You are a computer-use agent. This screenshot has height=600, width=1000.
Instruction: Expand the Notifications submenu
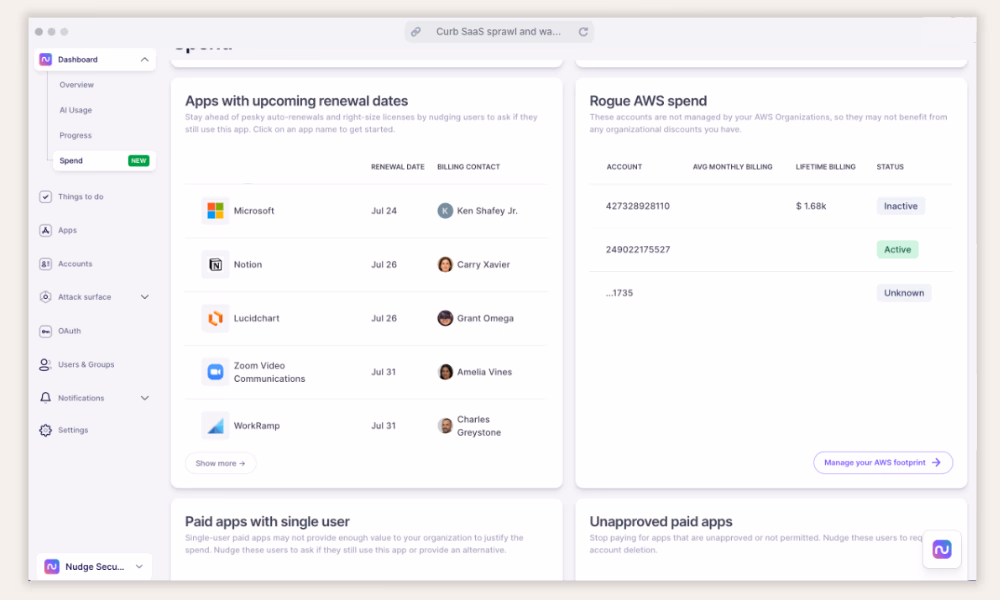click(x=144, y=398)
